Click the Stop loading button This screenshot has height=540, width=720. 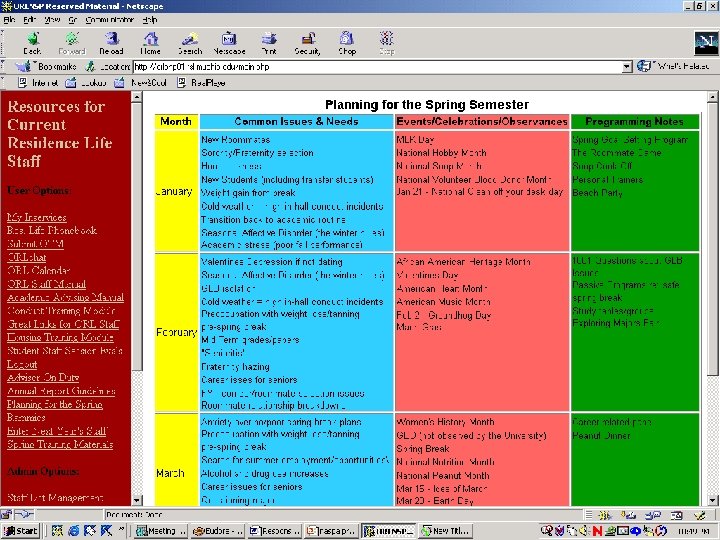pos(387,44)
